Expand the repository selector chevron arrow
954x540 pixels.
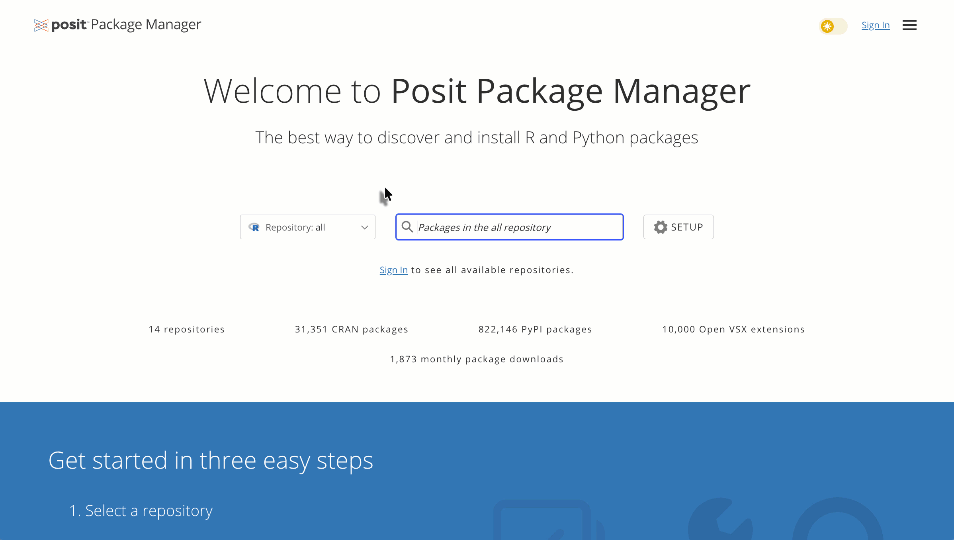click(x=364, y=227)
